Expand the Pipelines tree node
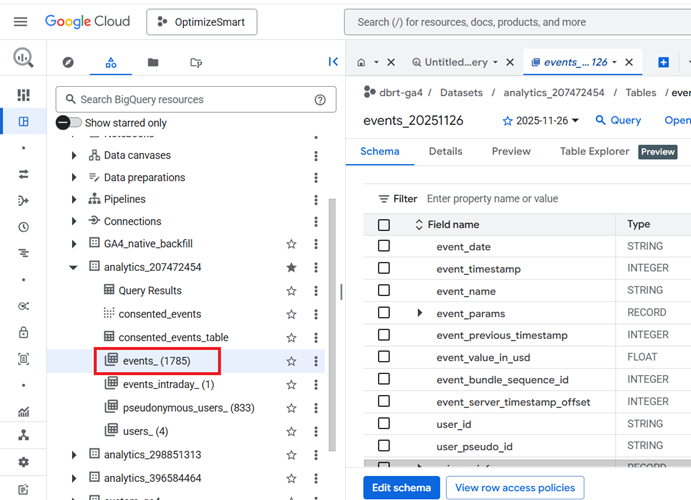Screen dimensions: 691x500 point(74,200)
